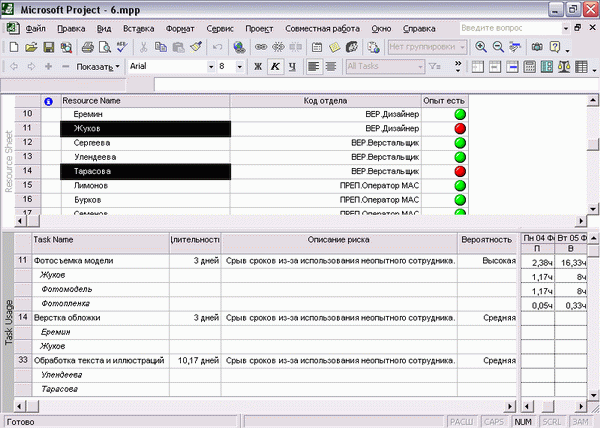Click red indicator in Тарасова row
Screen dimensions: 600x428
[x=460, y=171]
